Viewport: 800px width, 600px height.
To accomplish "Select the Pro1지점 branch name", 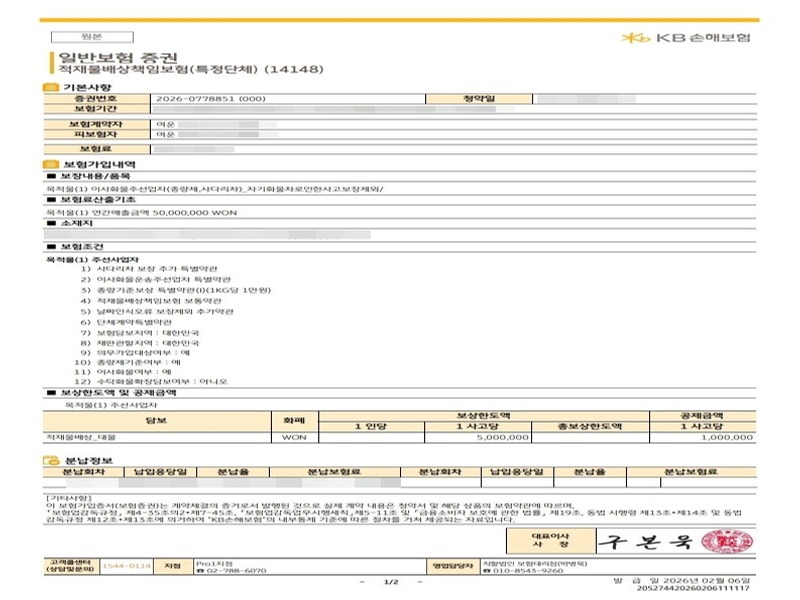I will click(214, 563).
